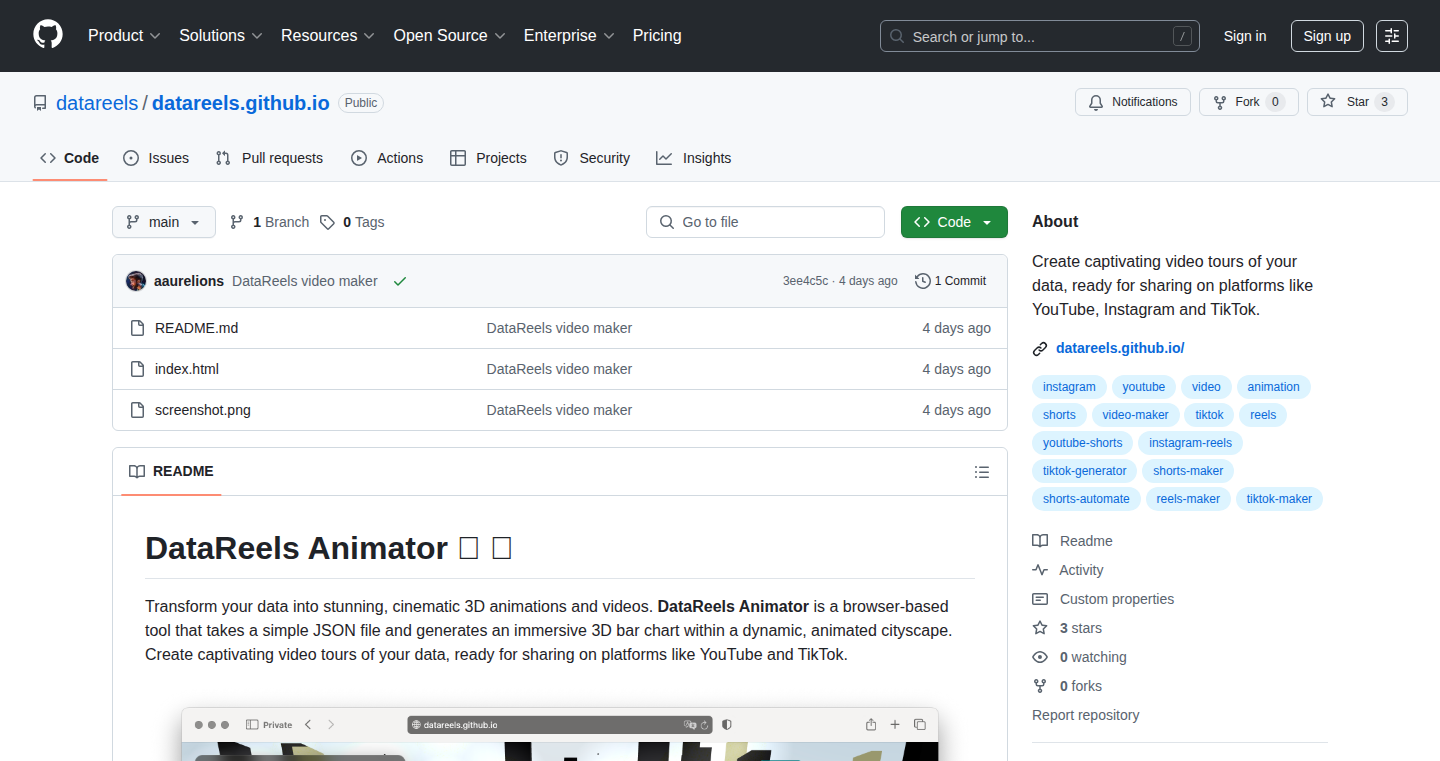This screenshot has height=761, width=1440.
Task: Open the appearance settings icon in the header
Action: click(1392, 36)
